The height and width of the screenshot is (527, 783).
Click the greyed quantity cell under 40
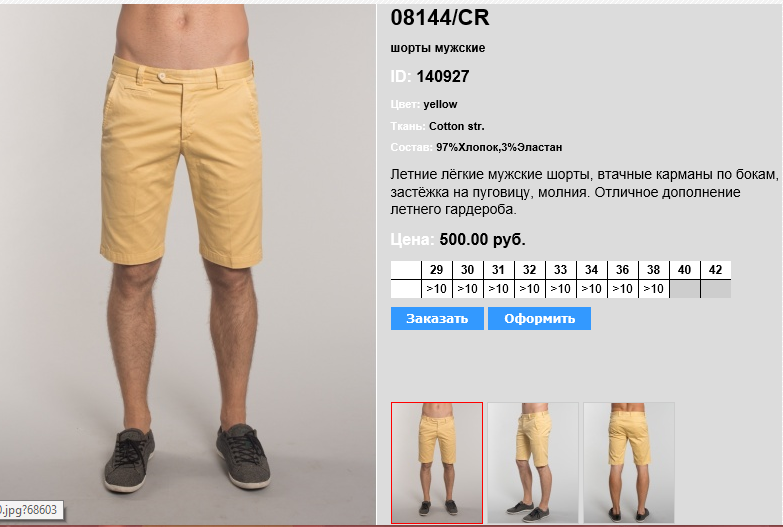point(684,289)
